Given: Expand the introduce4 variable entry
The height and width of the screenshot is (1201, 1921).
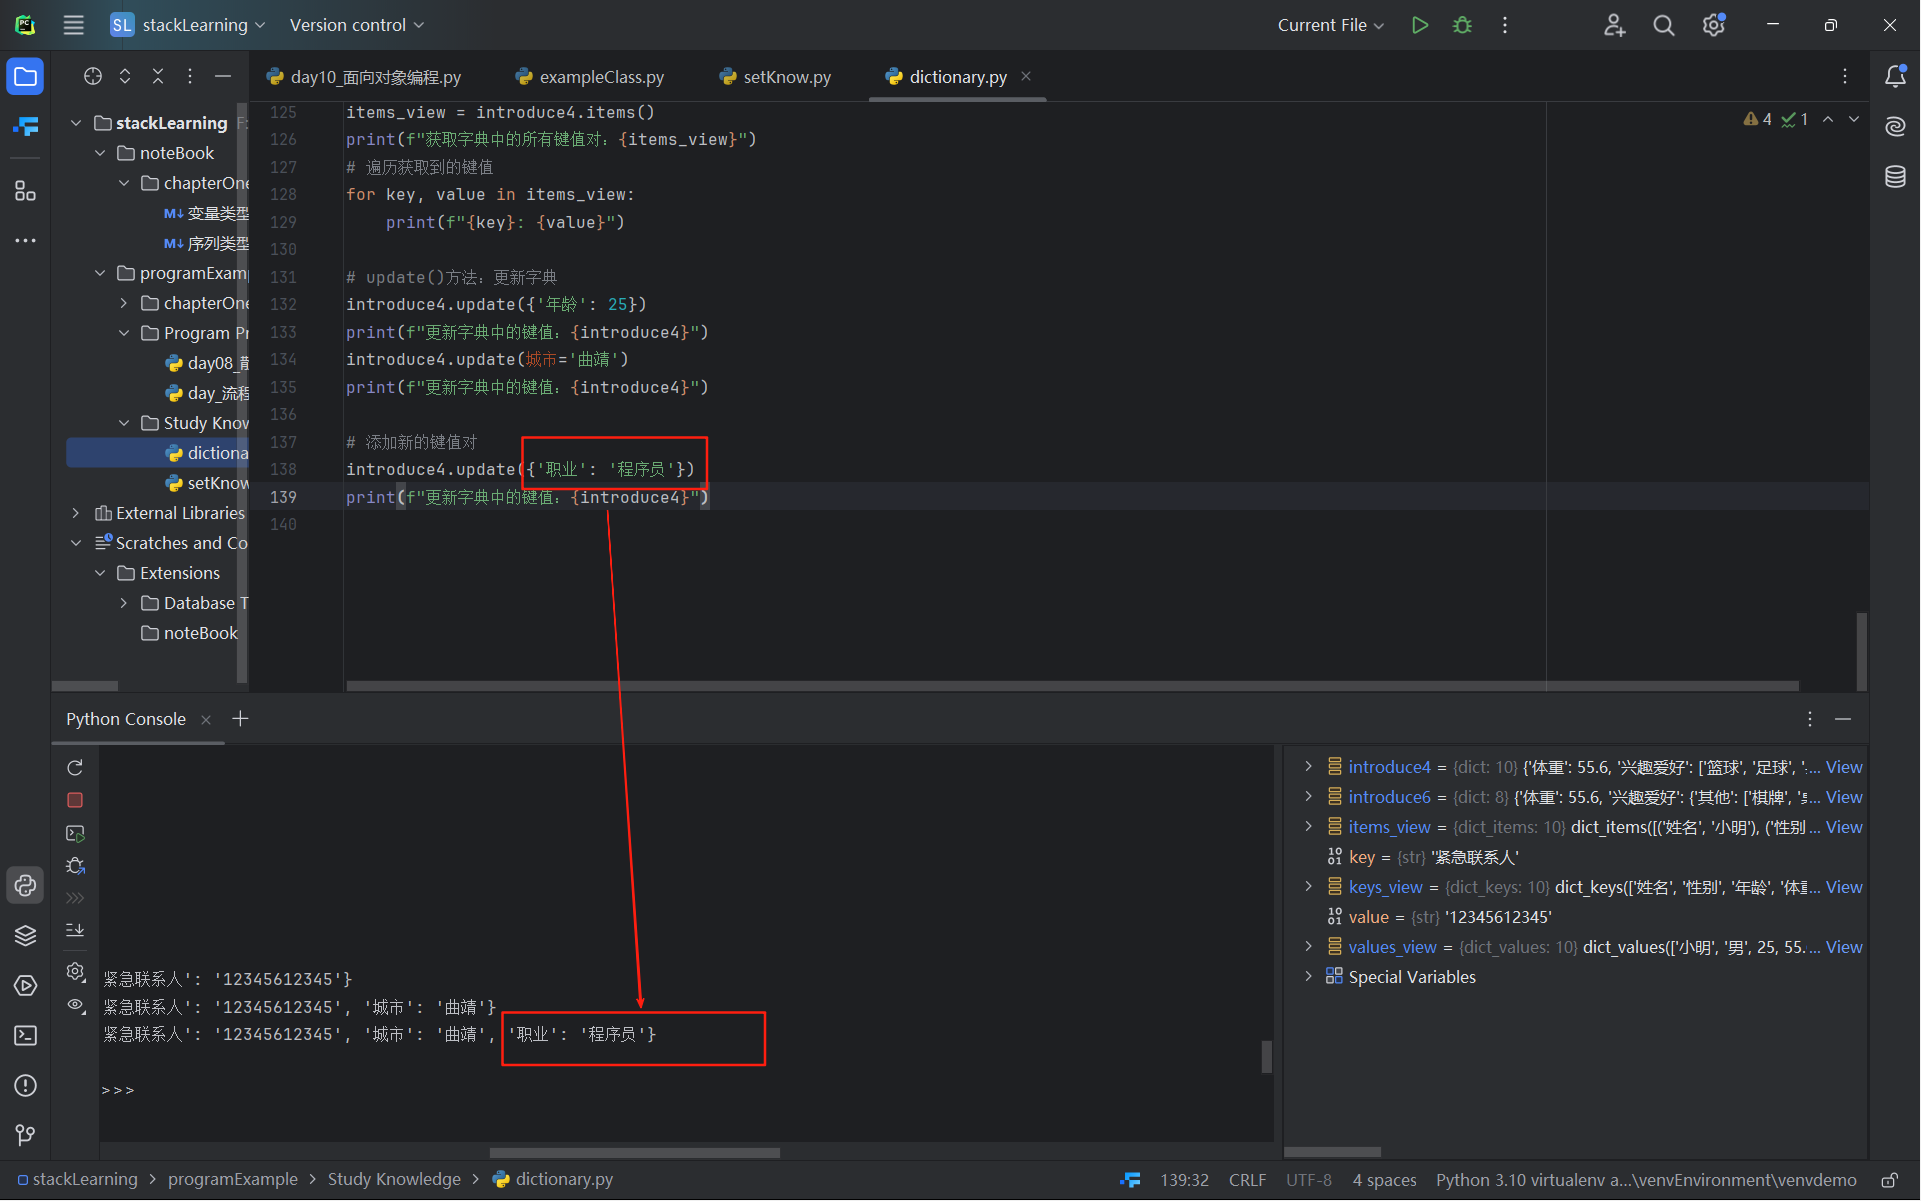Looking at the screenshot, I should 1308,767.
